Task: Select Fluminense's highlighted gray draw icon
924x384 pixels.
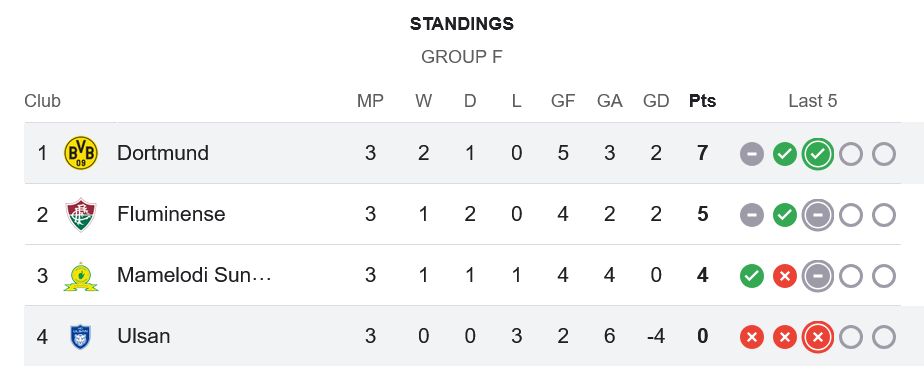Action: click(818, 216)
